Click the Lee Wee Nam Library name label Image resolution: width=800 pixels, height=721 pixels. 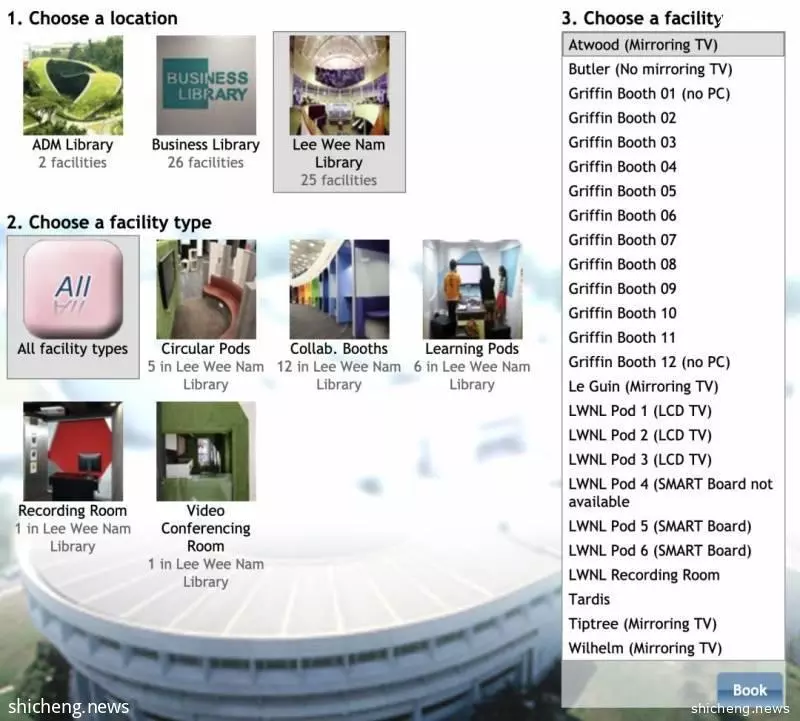click(x=339, y=154)
